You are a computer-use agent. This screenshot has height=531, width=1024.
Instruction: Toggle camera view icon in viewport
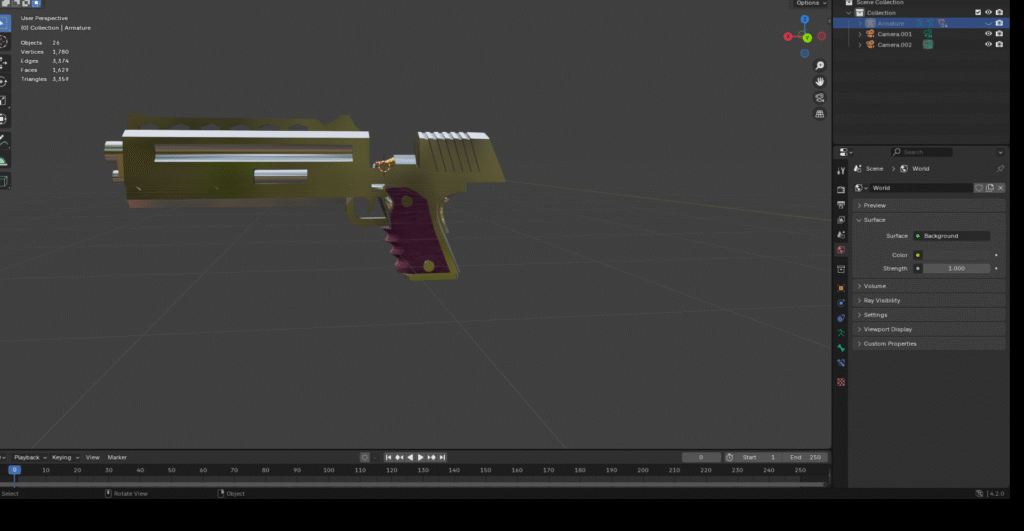819,98
